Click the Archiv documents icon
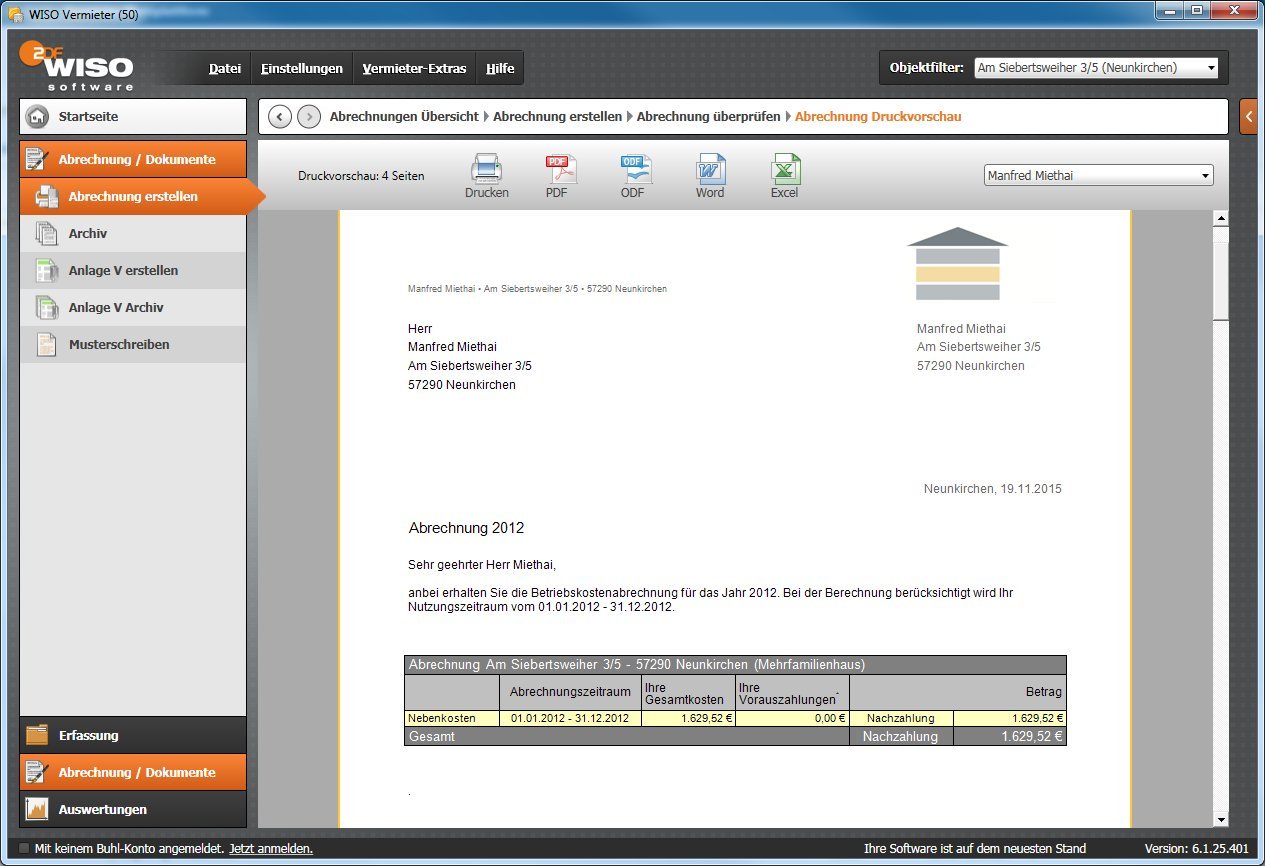The image size is (1265, 866). 46,234
